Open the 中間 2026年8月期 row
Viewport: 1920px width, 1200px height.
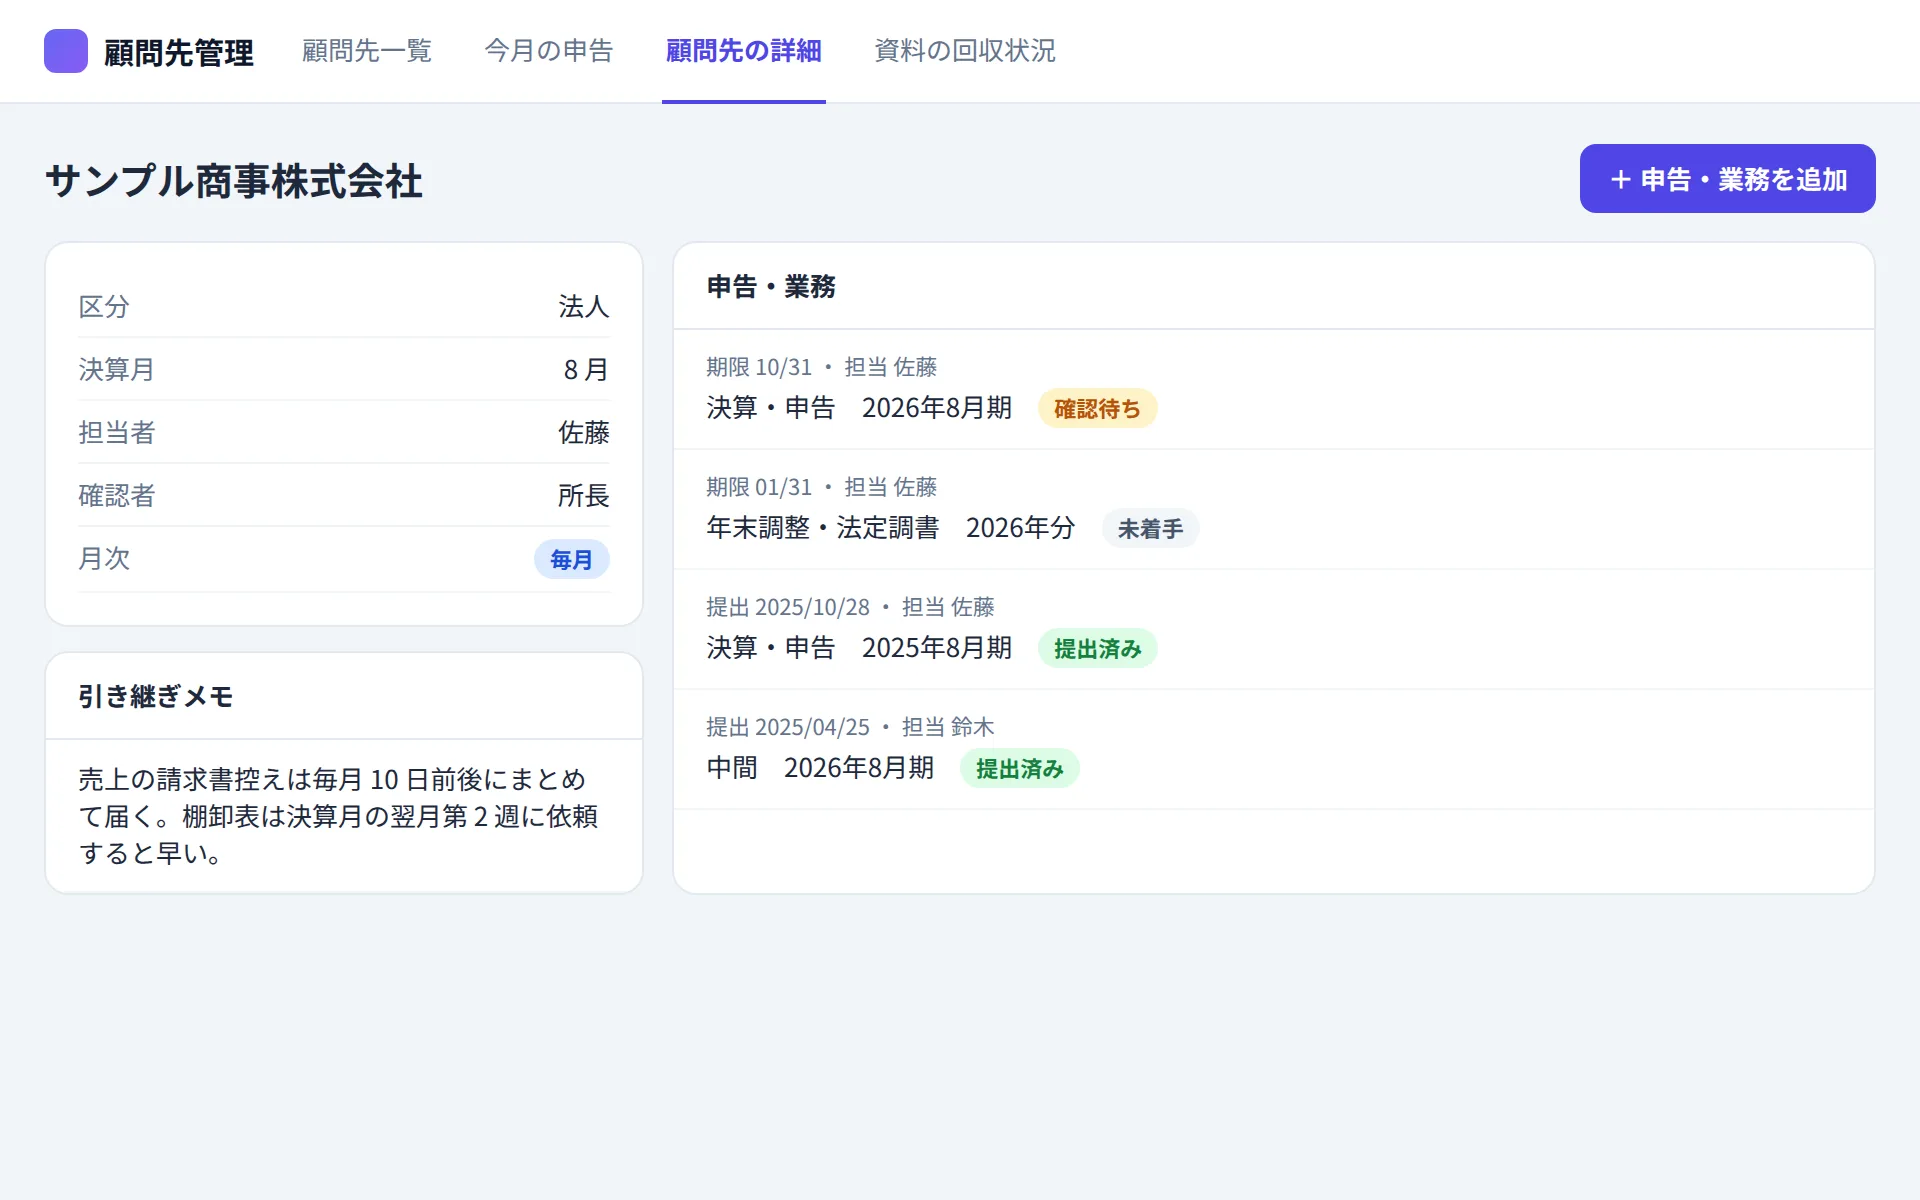pos(1274,749)
